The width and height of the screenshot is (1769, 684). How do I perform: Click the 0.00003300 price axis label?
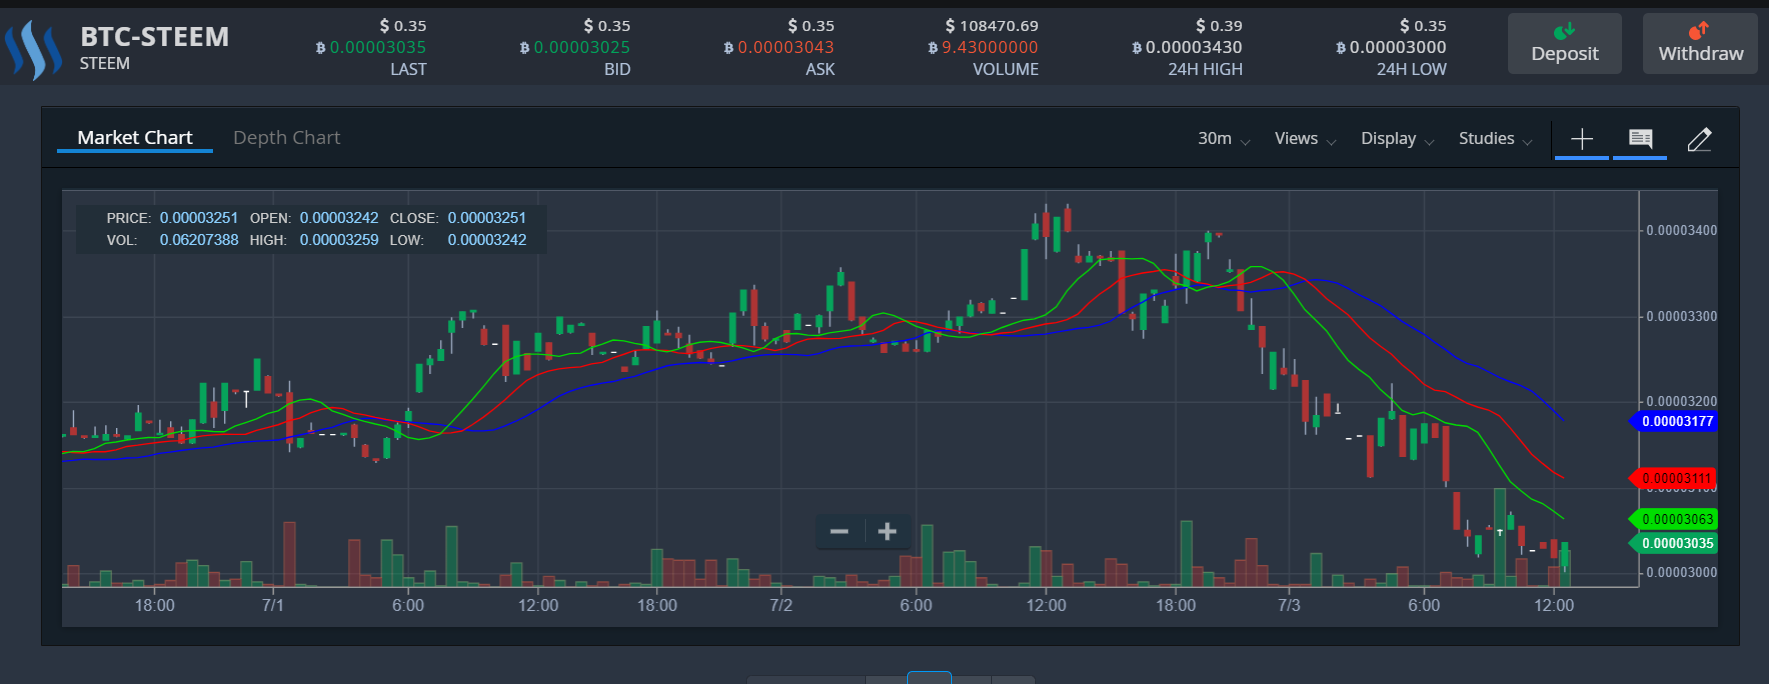click(1681, 316)
